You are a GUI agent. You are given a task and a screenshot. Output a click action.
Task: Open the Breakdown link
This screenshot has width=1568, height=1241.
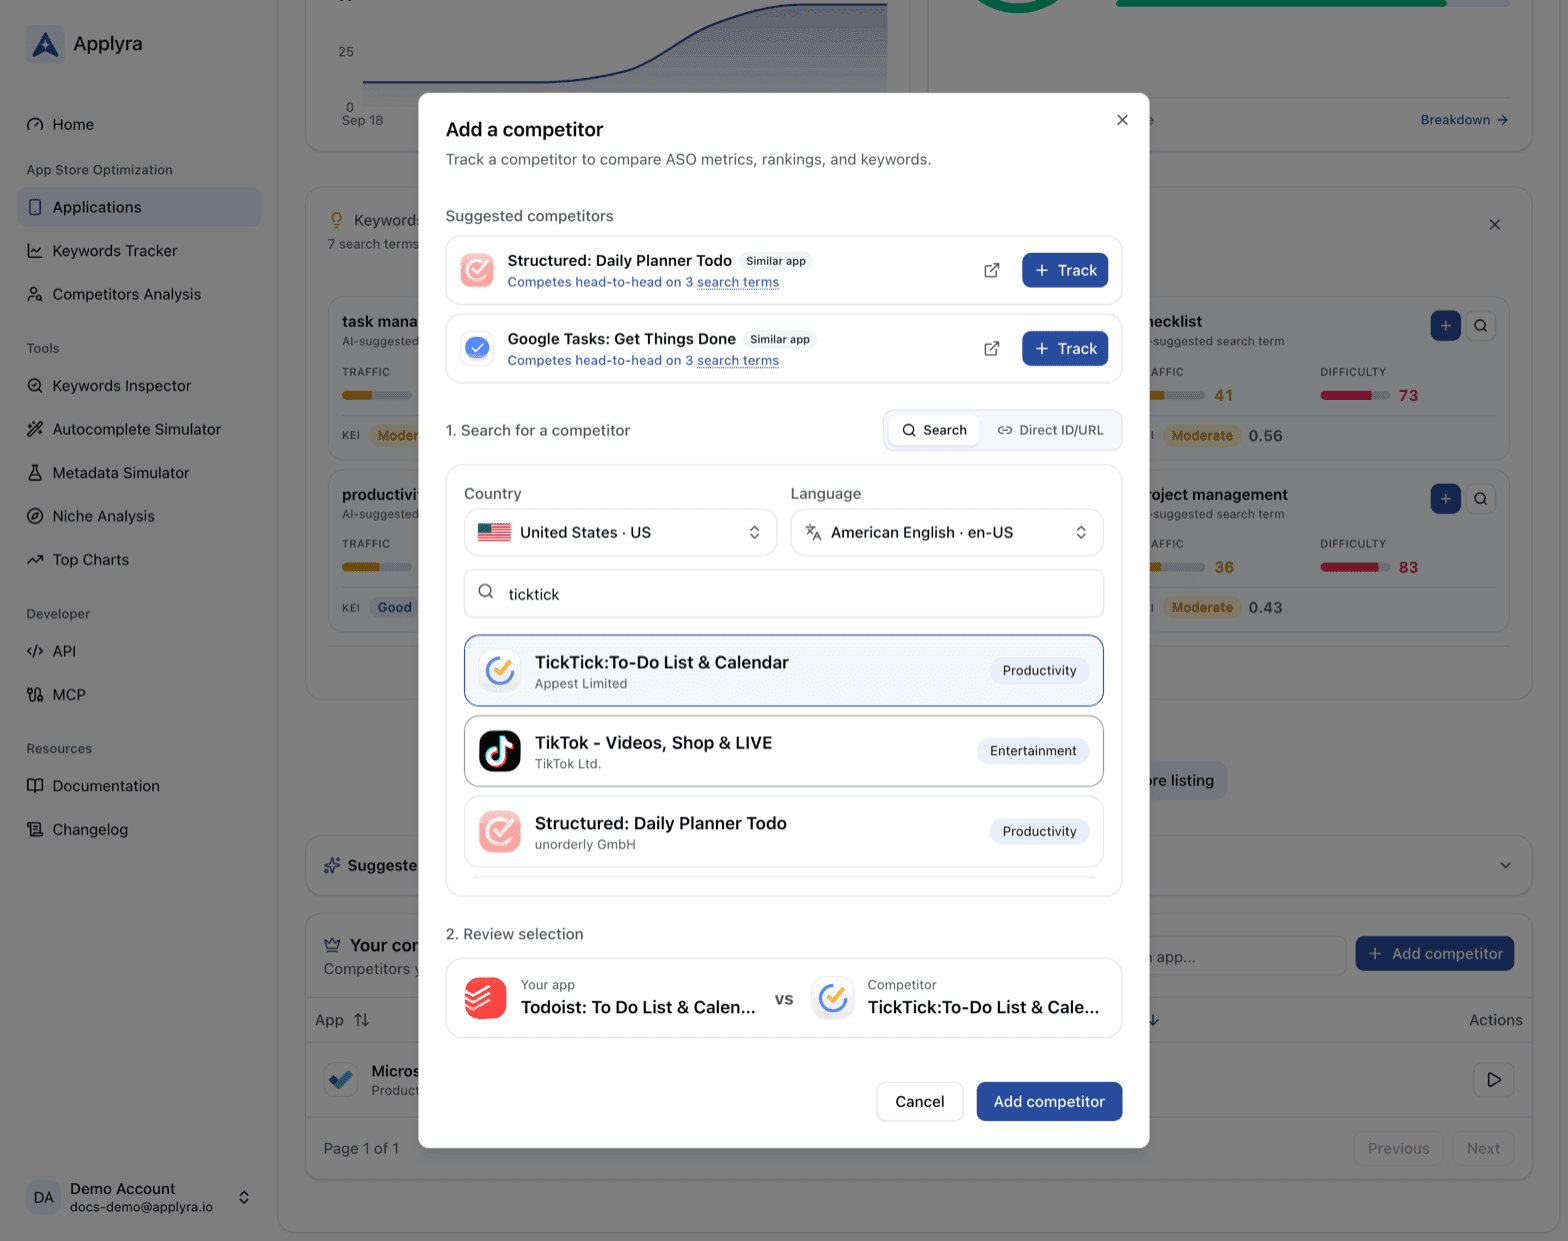coord(1464,120)
